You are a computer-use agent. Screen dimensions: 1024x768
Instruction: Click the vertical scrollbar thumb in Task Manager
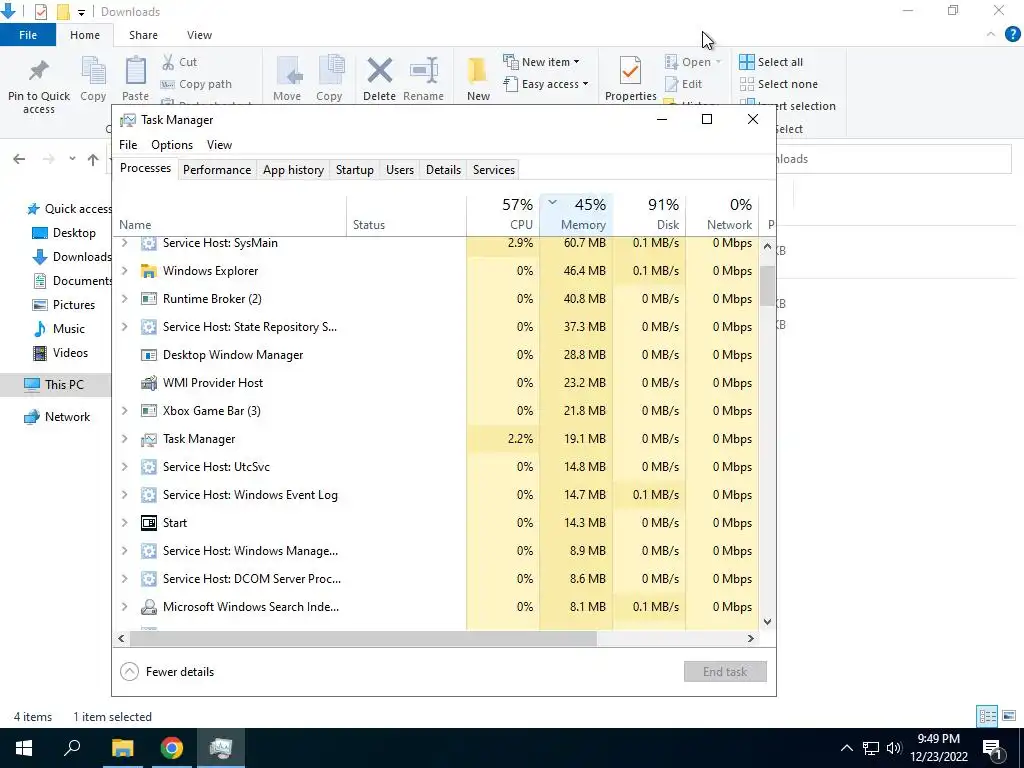tap(767, 285)
